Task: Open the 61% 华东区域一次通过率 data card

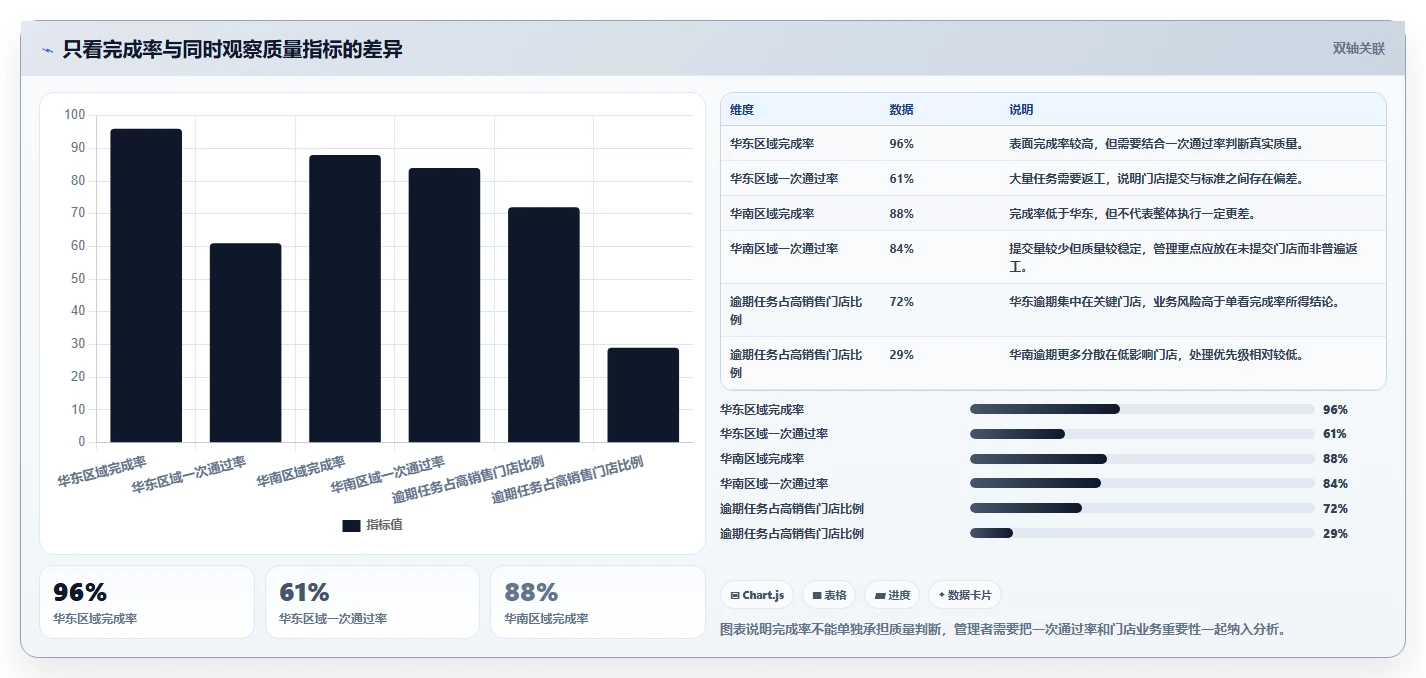Action: [x=372, y=602]
